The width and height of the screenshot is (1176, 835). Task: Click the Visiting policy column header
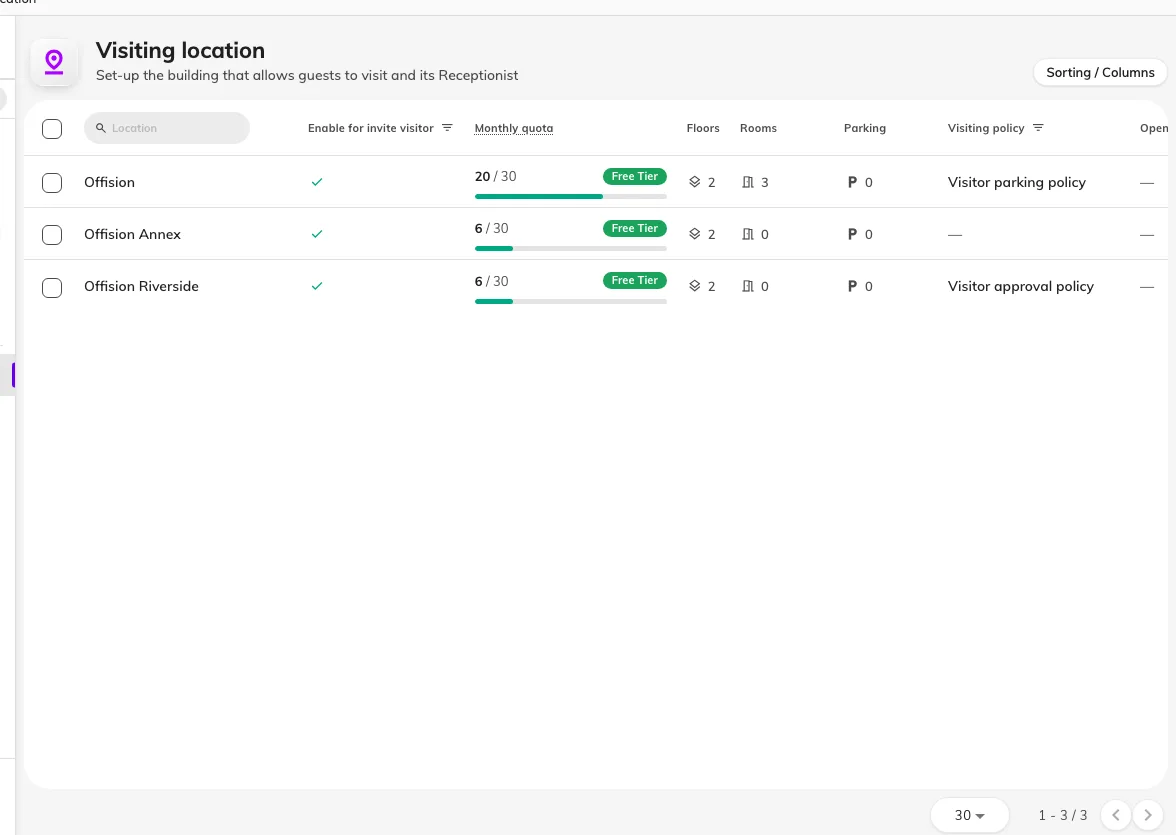click(986, 128)
